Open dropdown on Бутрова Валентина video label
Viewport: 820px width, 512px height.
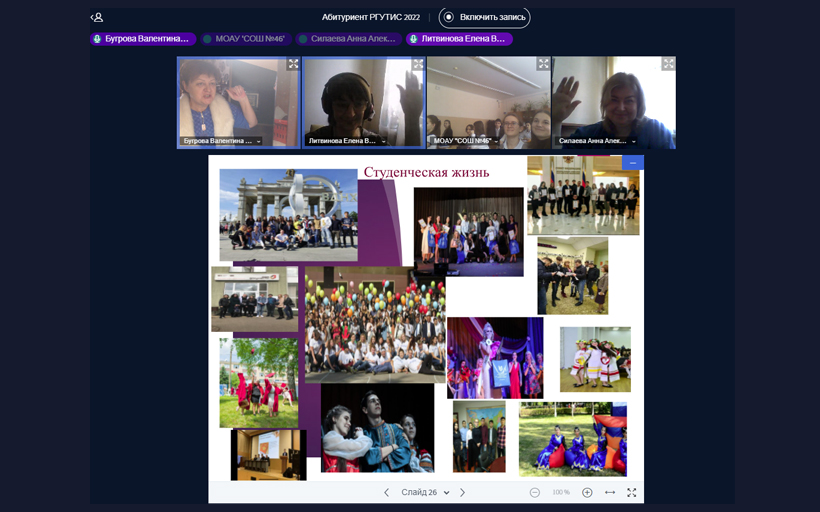[x=258, y=141]
